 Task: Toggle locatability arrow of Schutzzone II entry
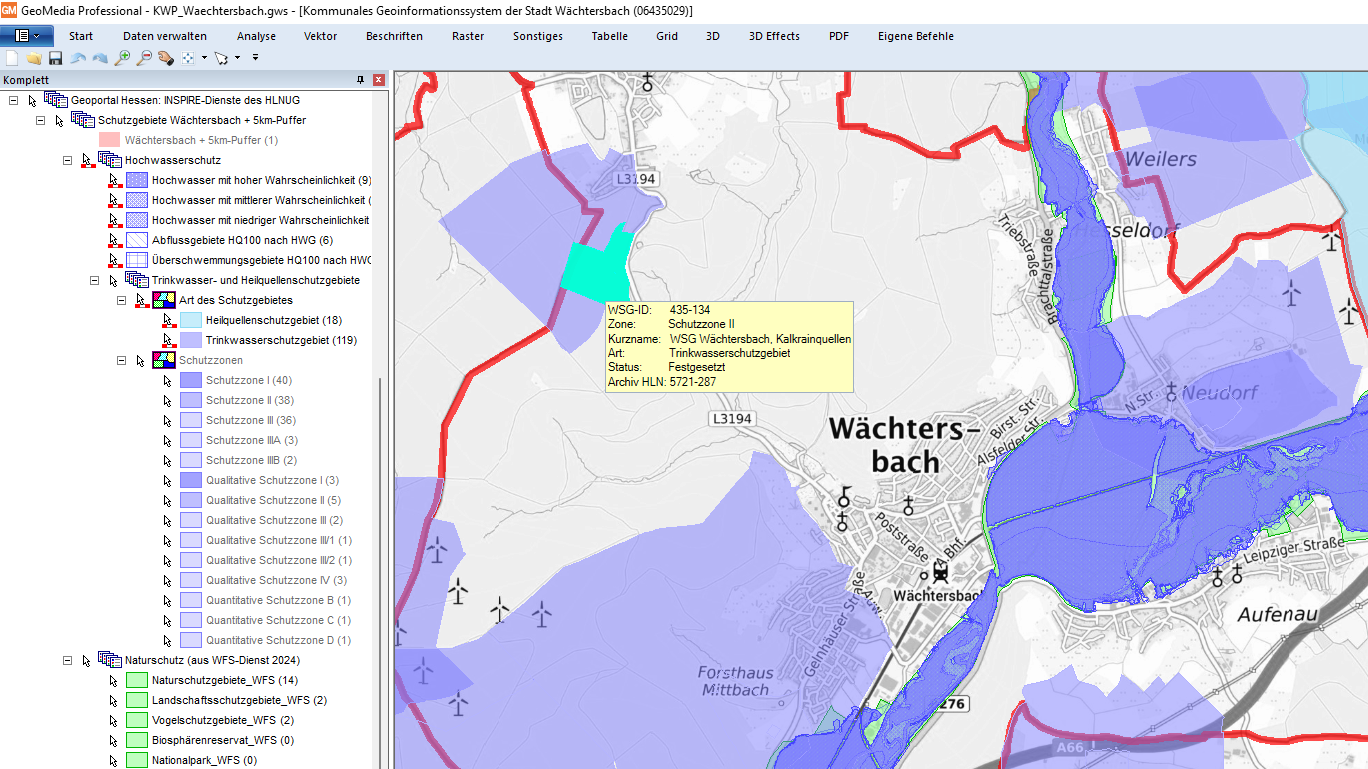[167, 400]
